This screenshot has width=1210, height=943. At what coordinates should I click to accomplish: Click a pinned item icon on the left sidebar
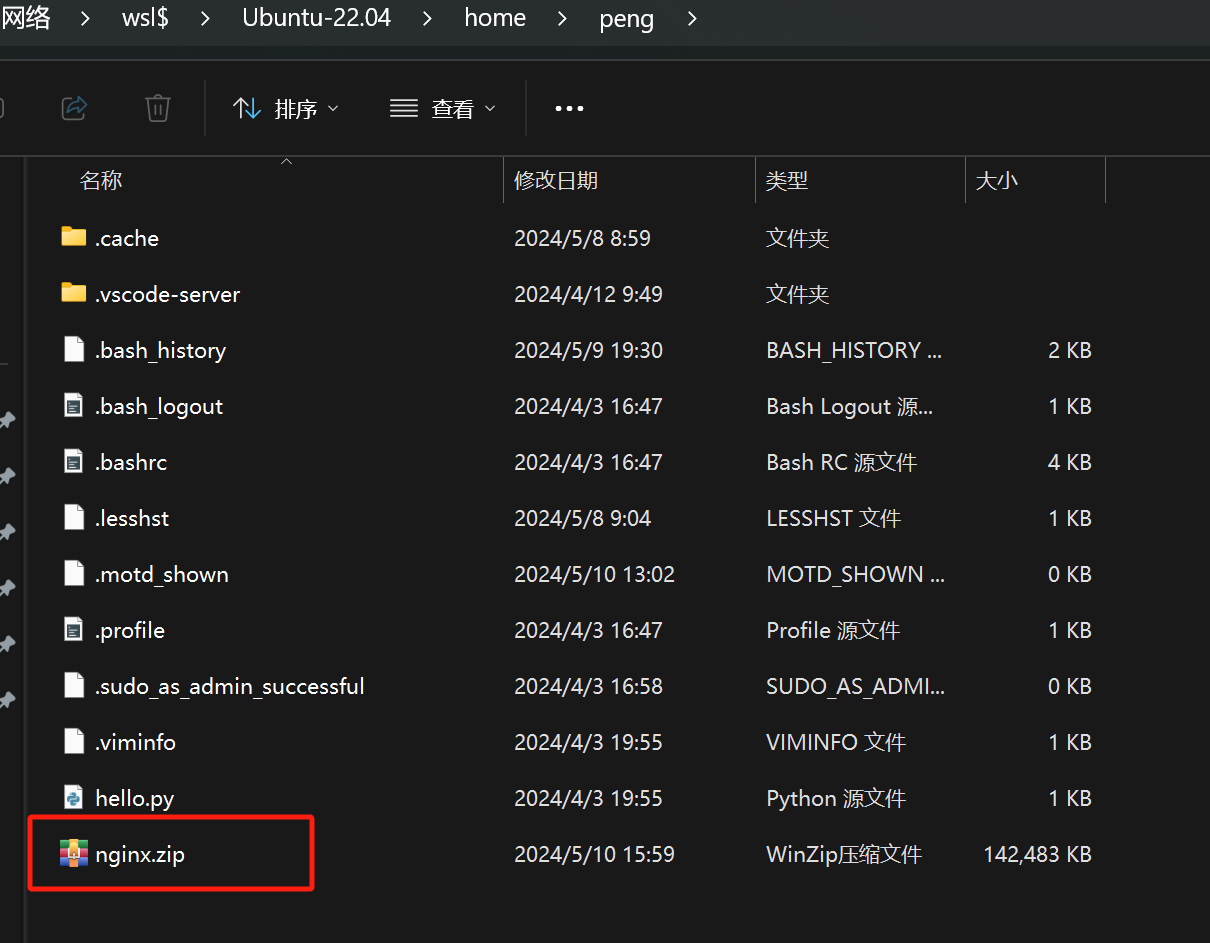click(7, 420)
